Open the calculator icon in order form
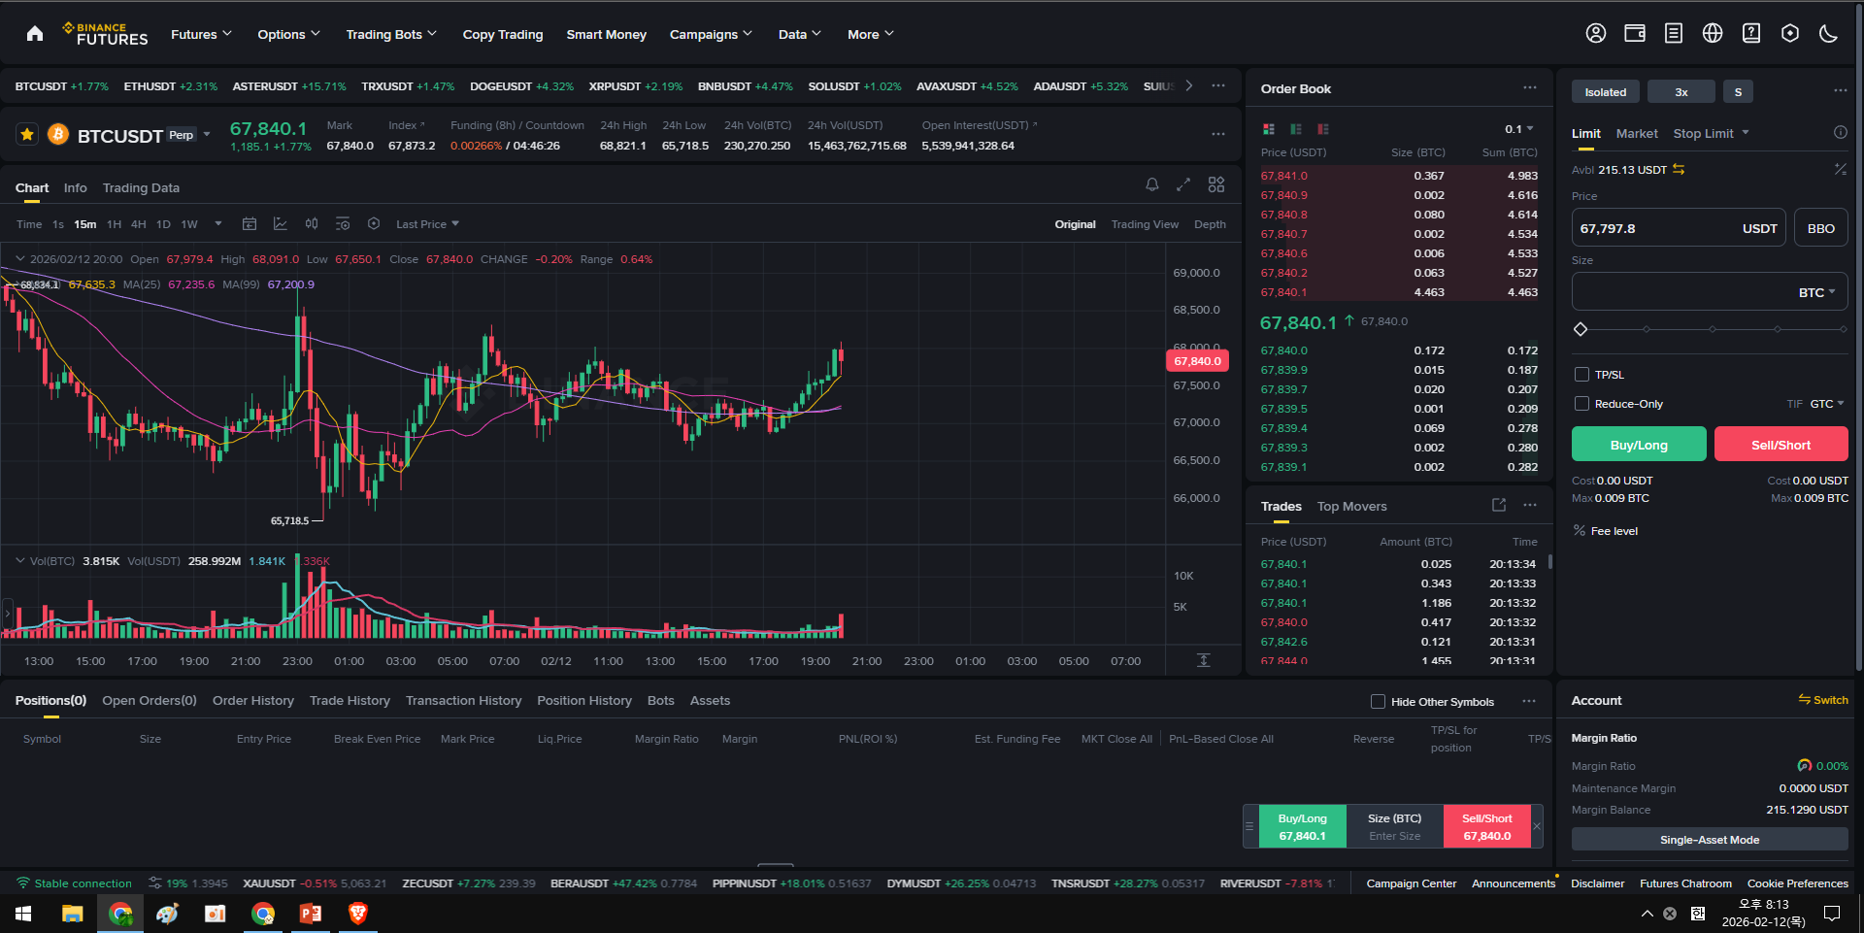The image size is (1864, 933). coord(1840,169)
